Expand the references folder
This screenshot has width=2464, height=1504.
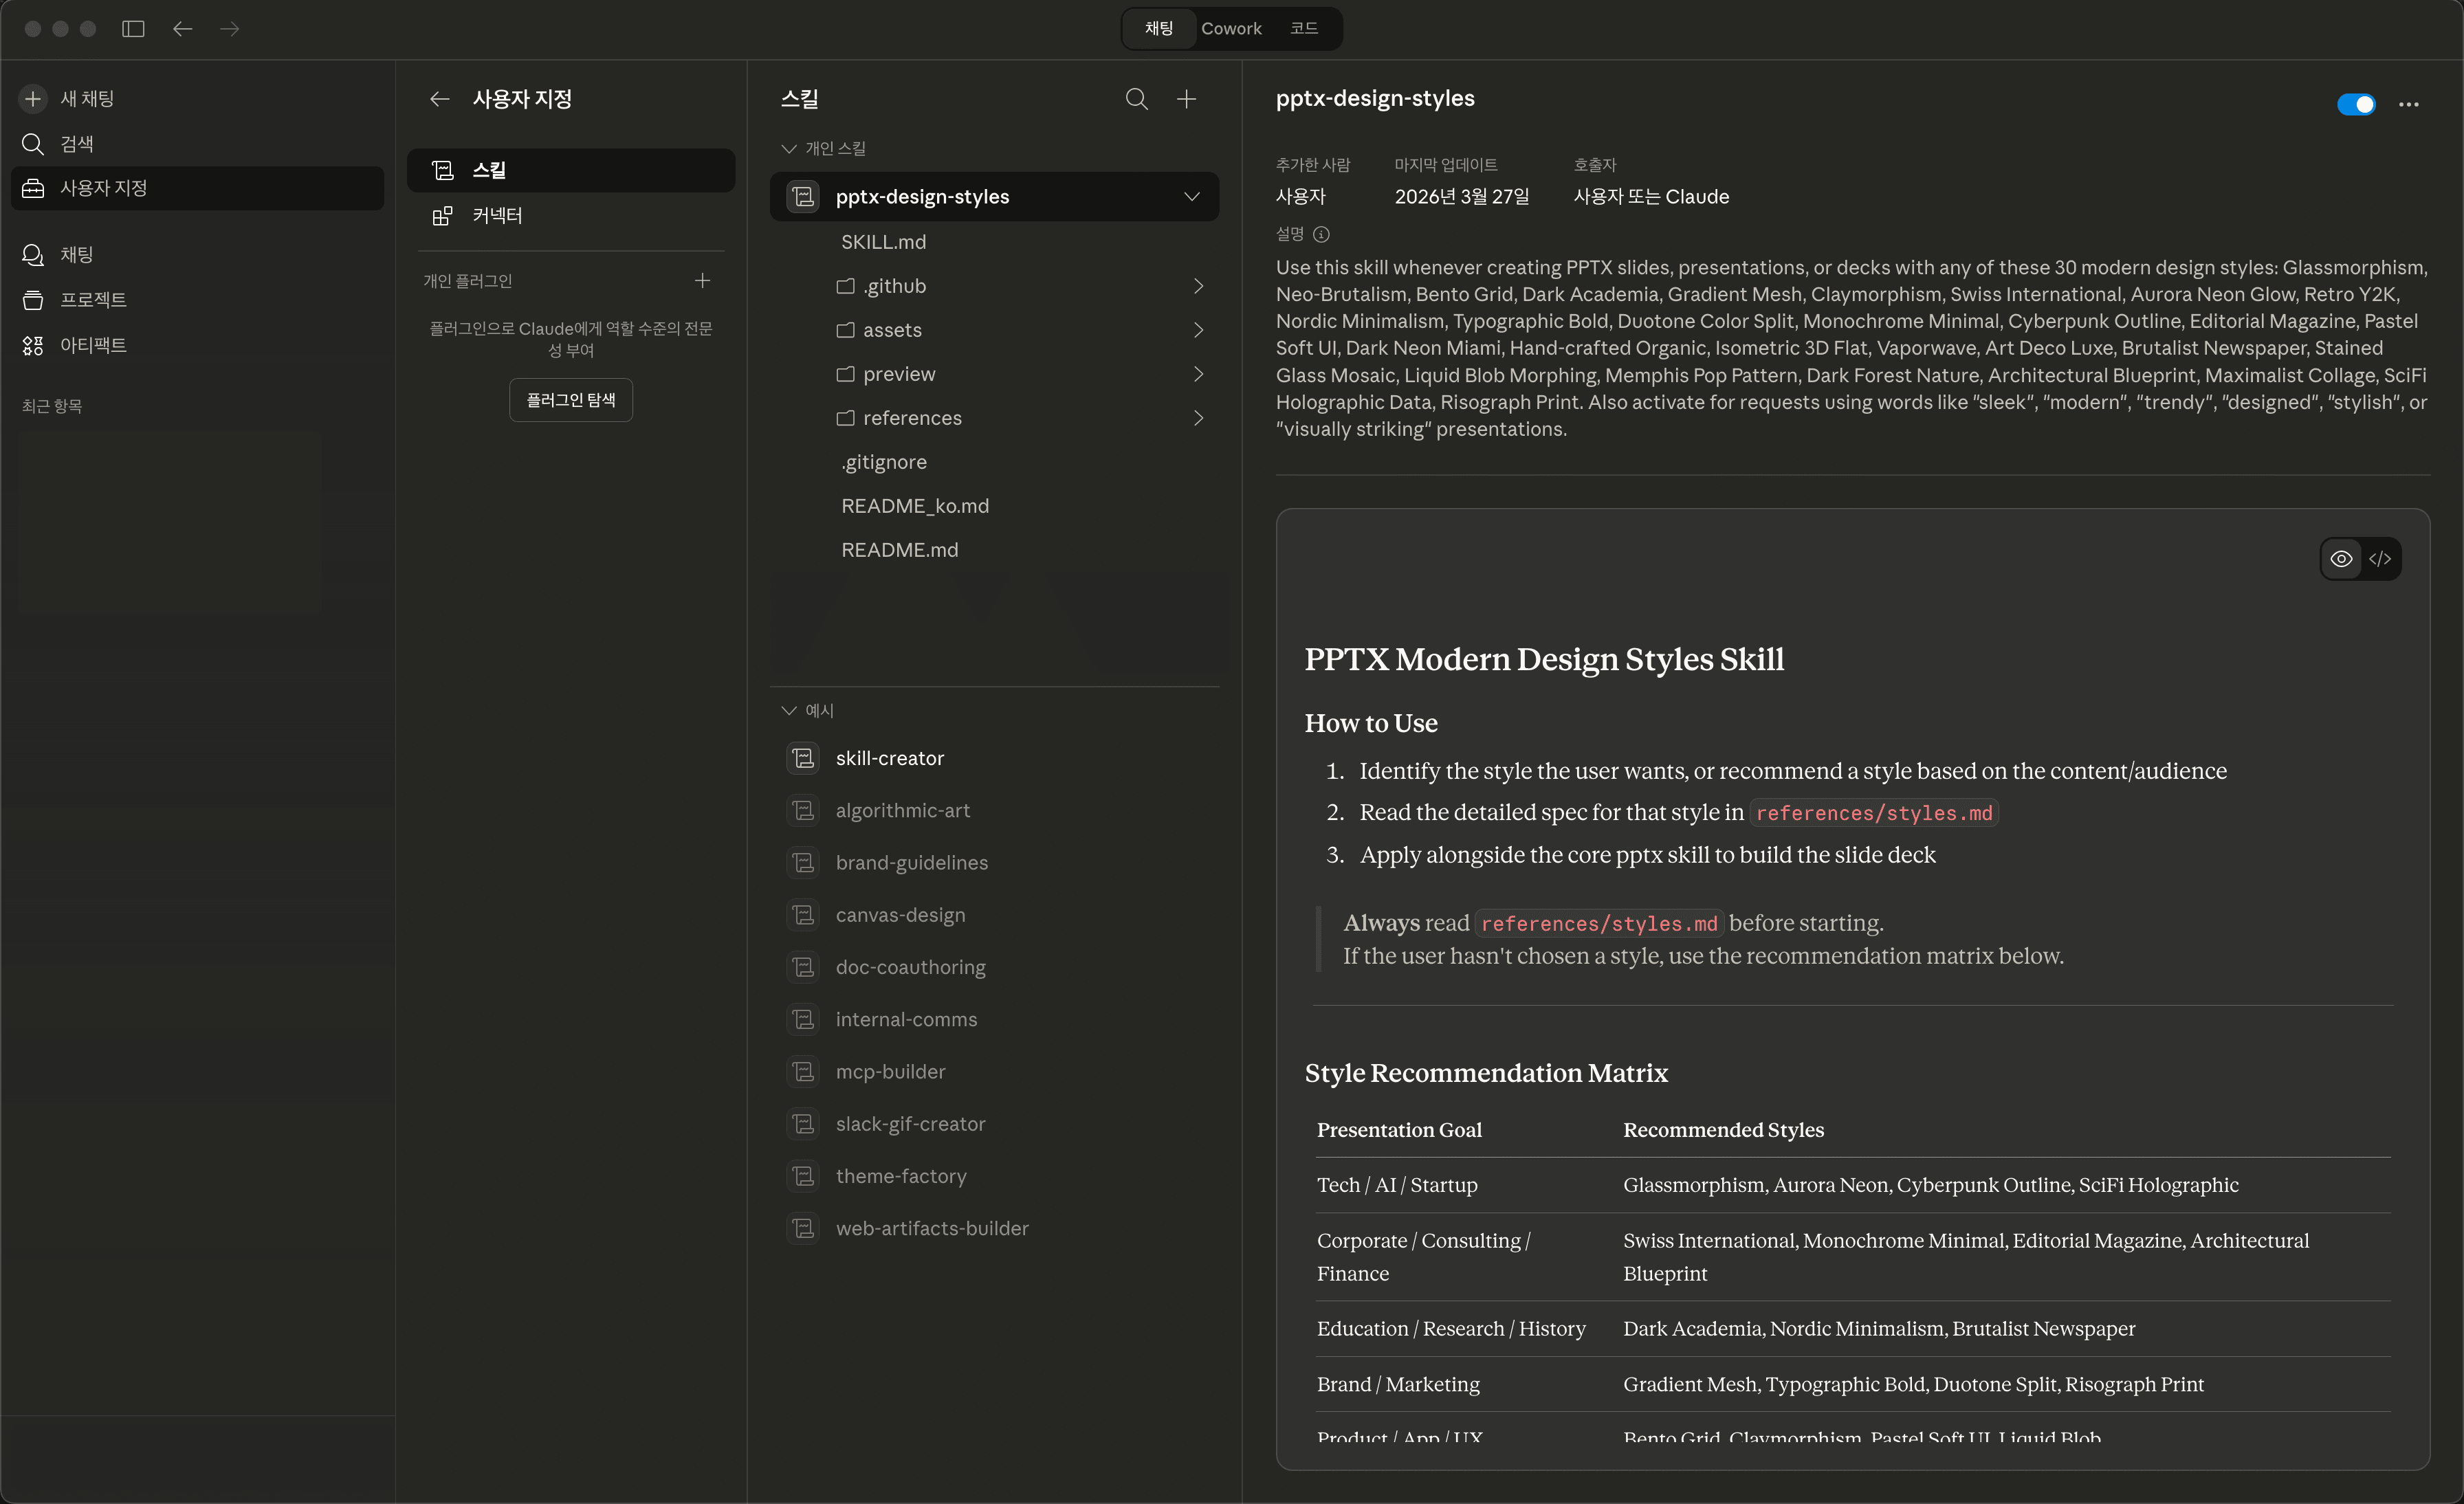click(x=1198, y=418)
